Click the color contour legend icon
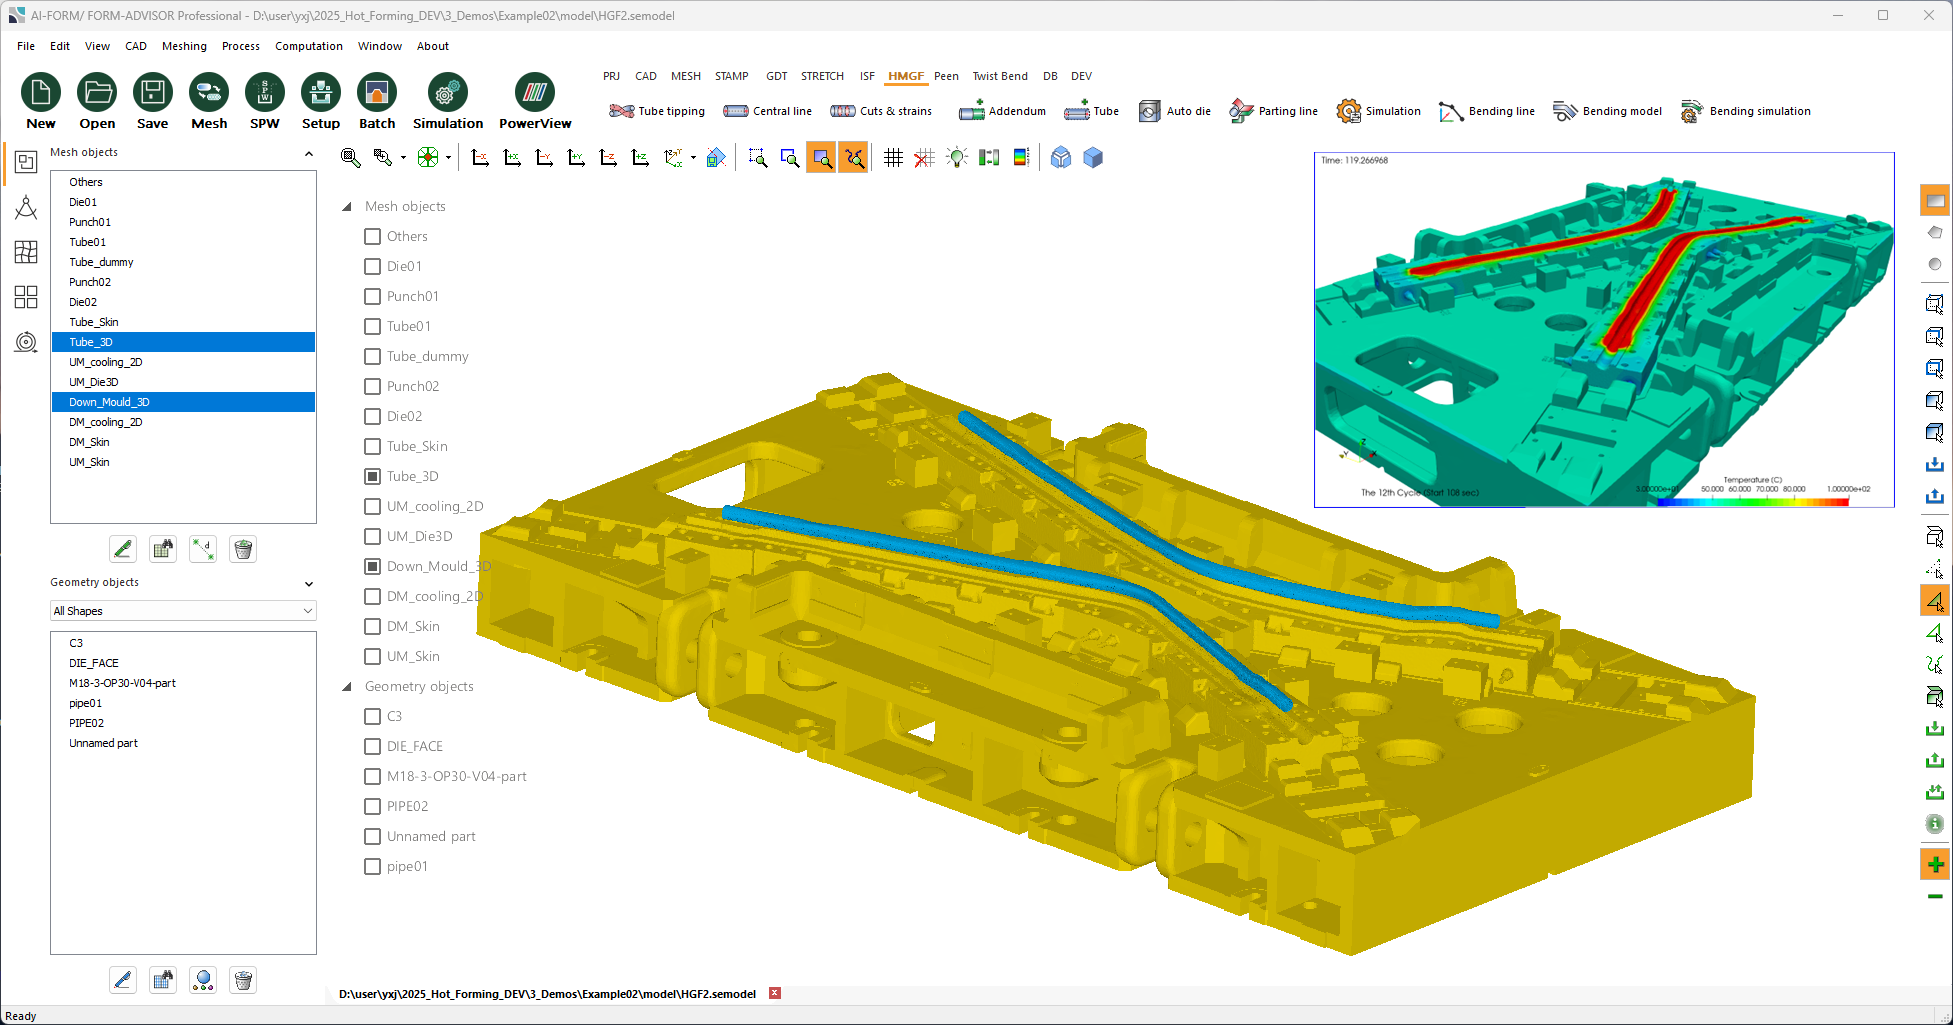Image resolution: width=1953 pixels, height=1025 pixels. pyautogui.click(x=1021, y=158)
